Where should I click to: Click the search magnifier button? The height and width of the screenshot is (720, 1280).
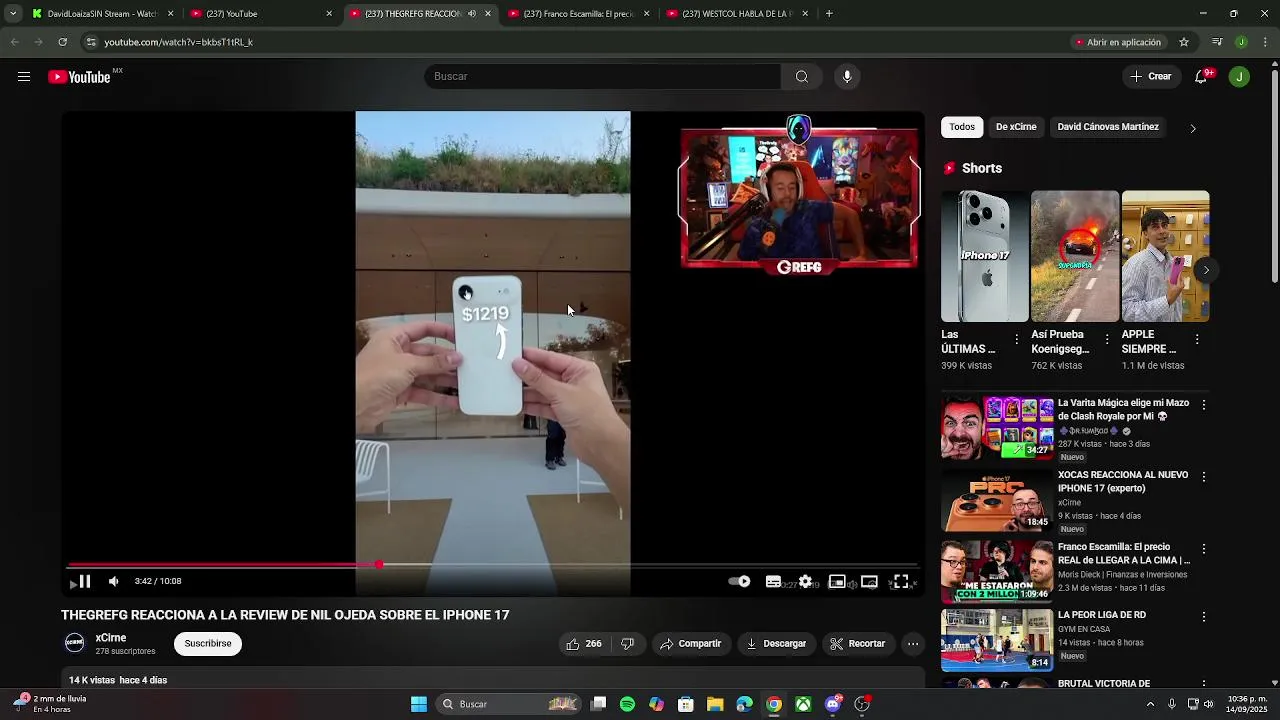pos(802,77)
